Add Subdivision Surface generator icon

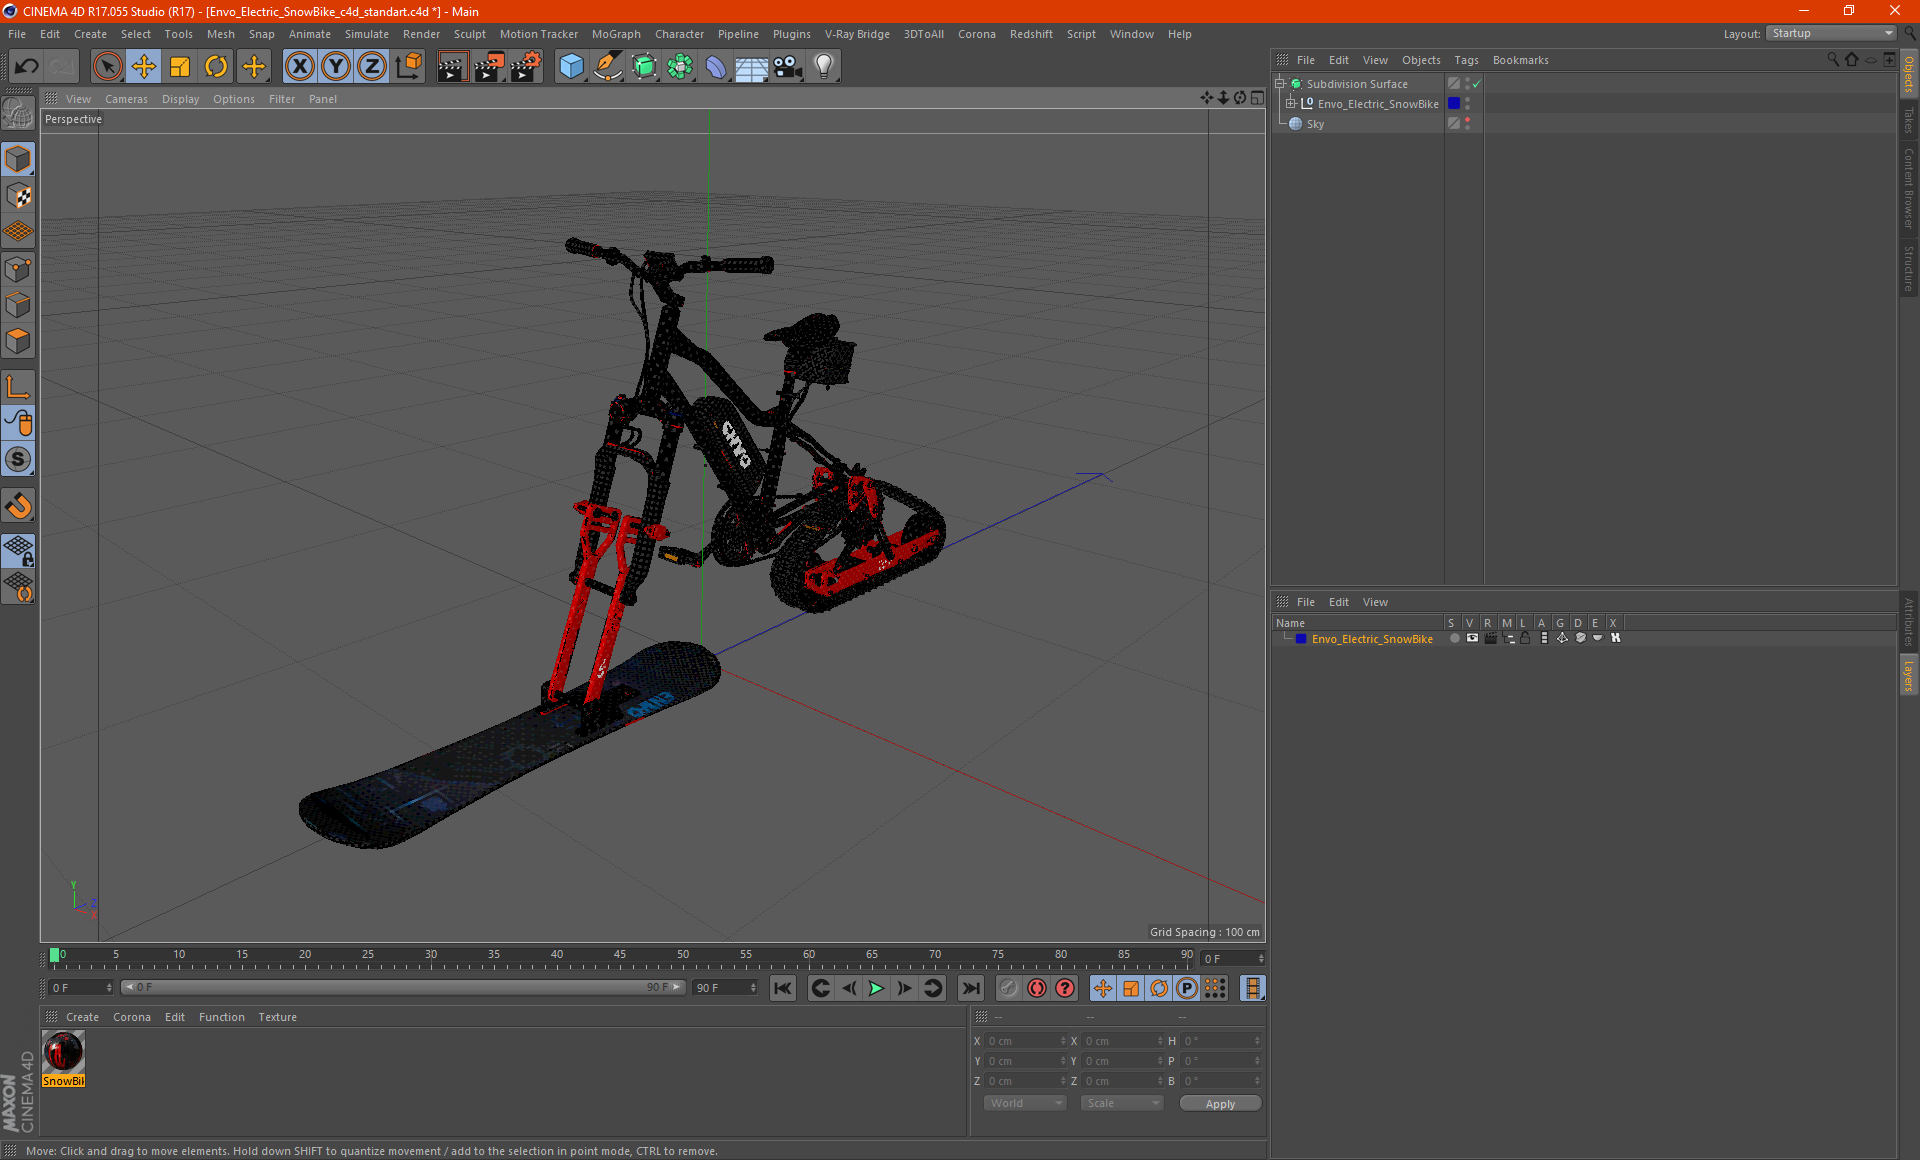click(644, 67)
